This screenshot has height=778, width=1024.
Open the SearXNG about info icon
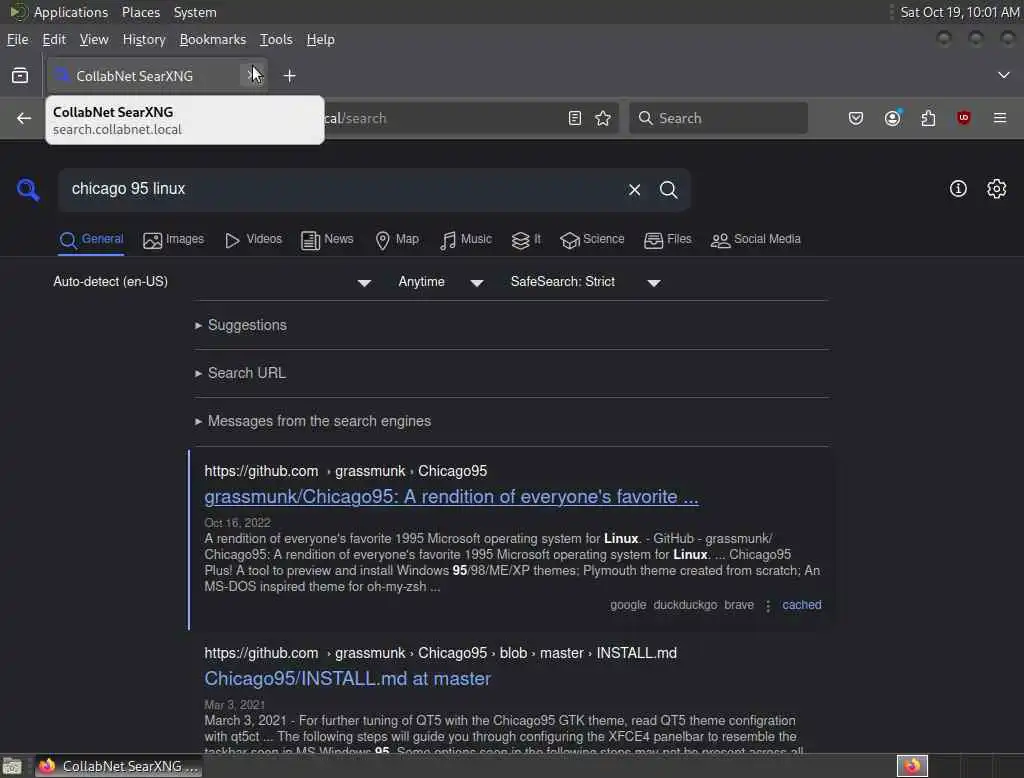958,189
